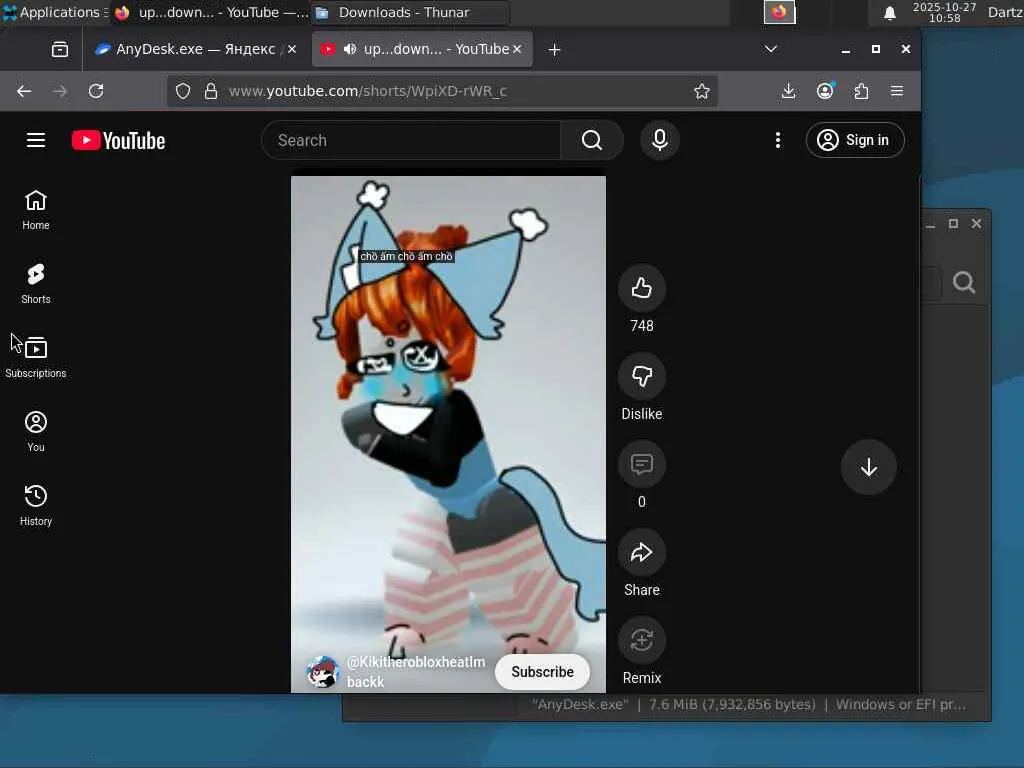
Task: Sign in to YouTube
Action: coord(855,140)
